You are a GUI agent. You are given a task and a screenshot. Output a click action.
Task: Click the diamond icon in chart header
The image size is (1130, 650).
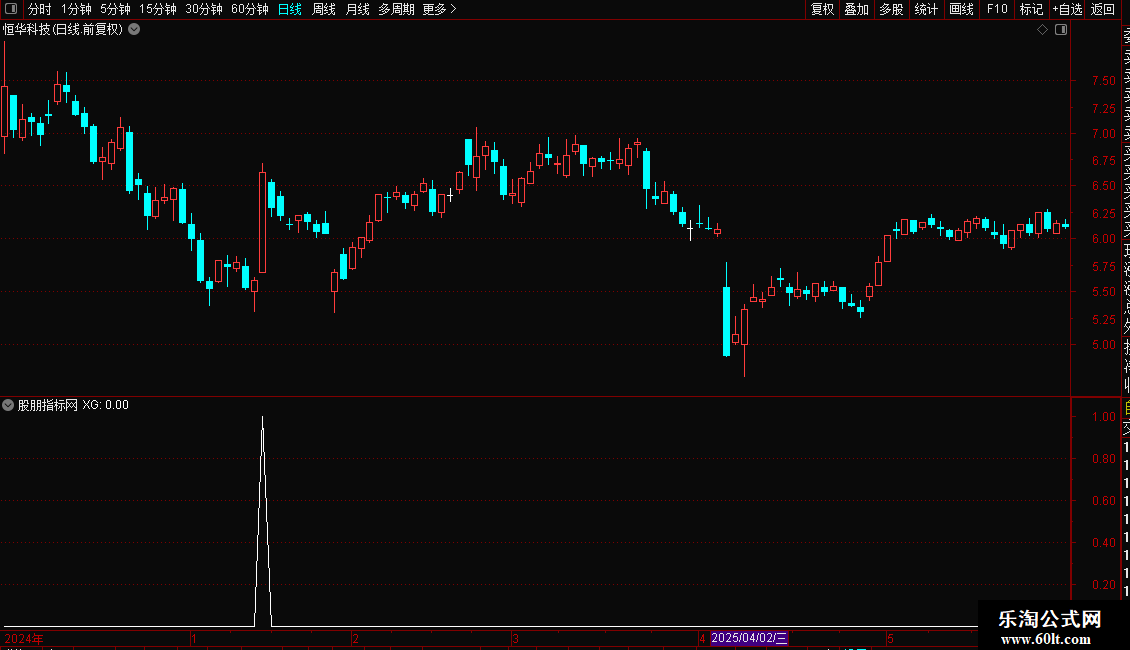1042,30
